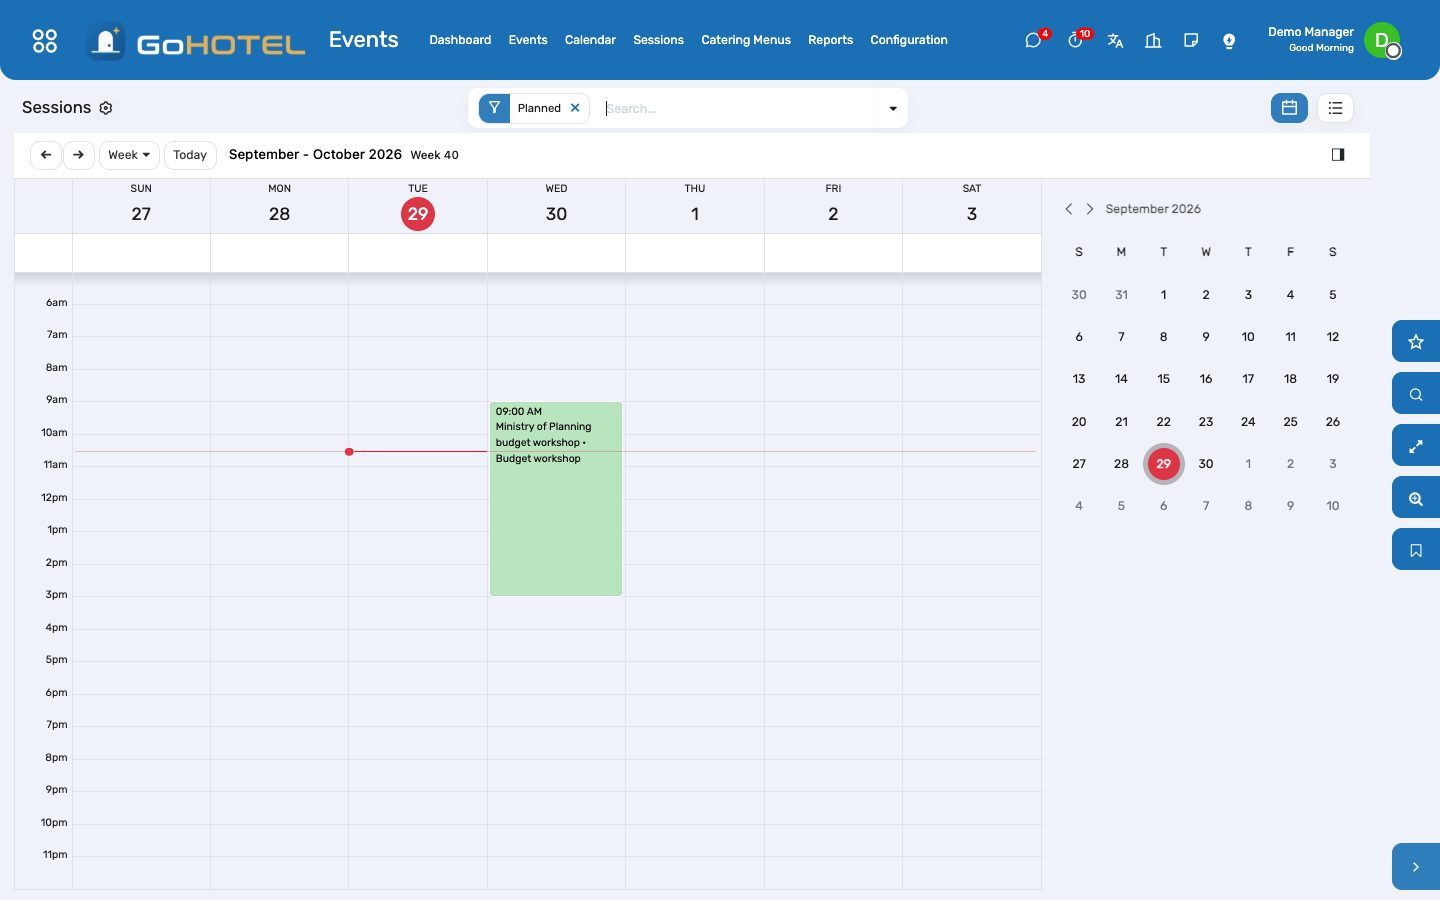Open the Reports menu

pyautogui.click(x=831, y=40)
